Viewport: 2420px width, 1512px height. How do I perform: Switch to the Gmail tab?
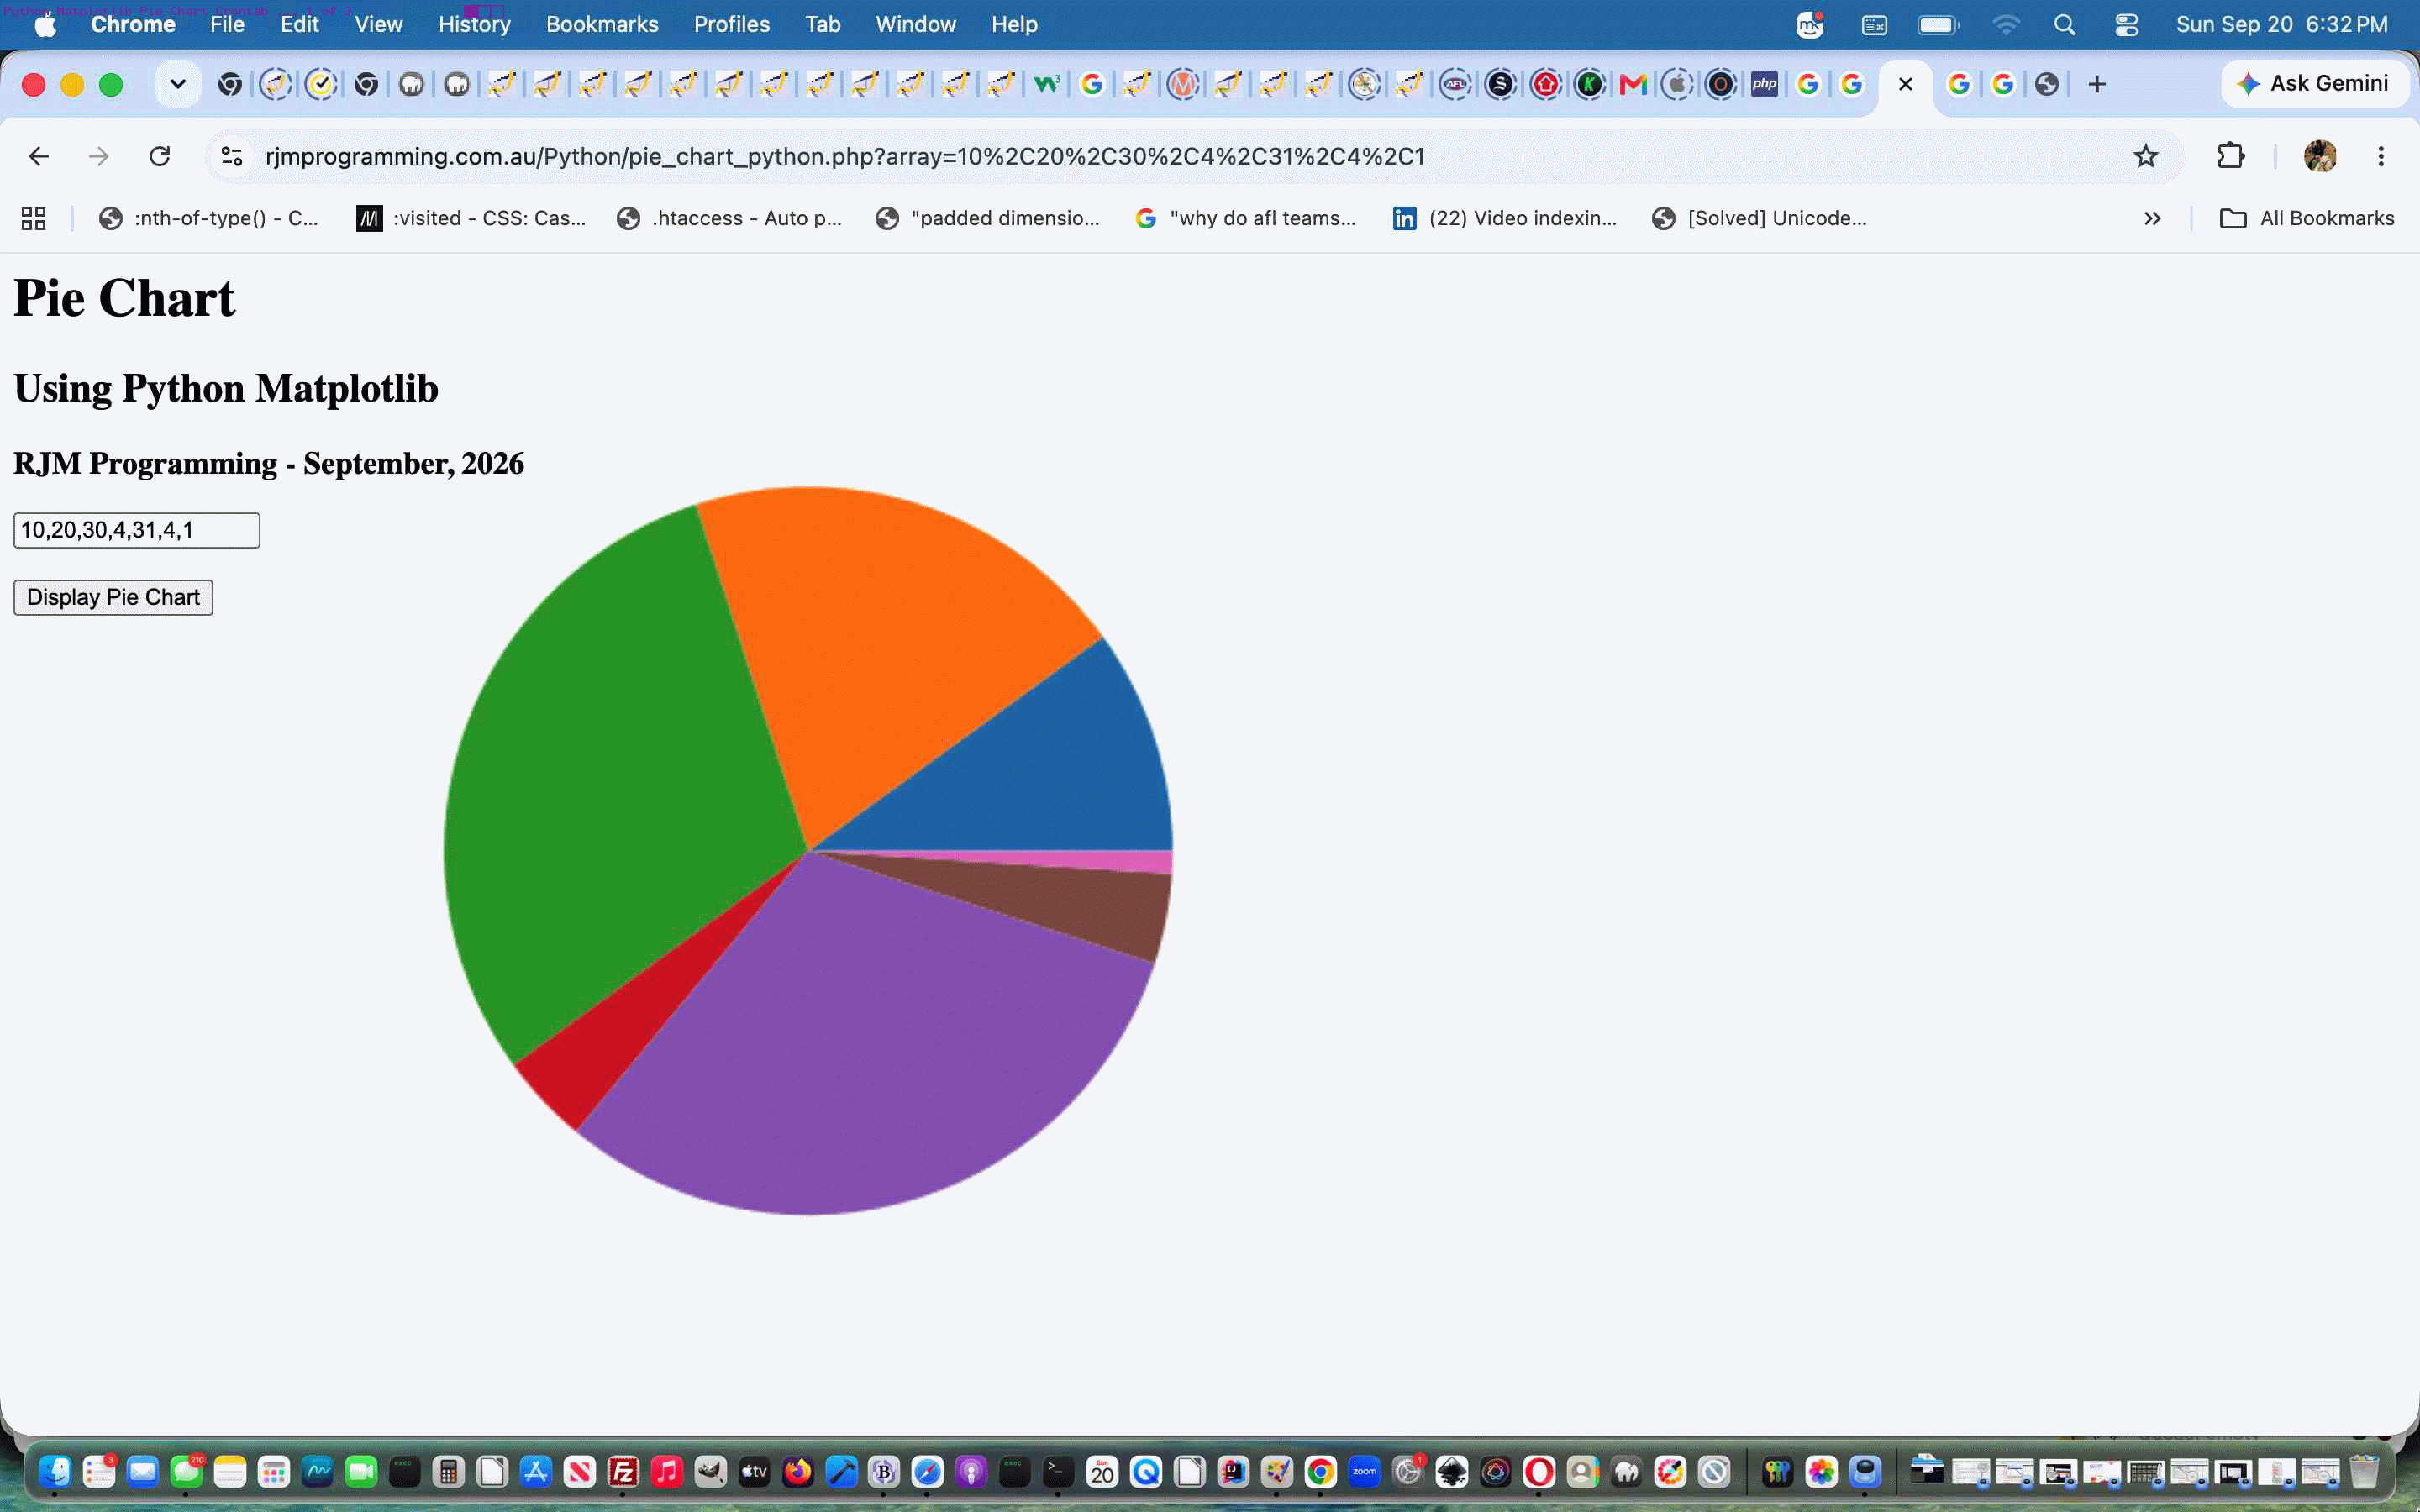(1633, 84)
